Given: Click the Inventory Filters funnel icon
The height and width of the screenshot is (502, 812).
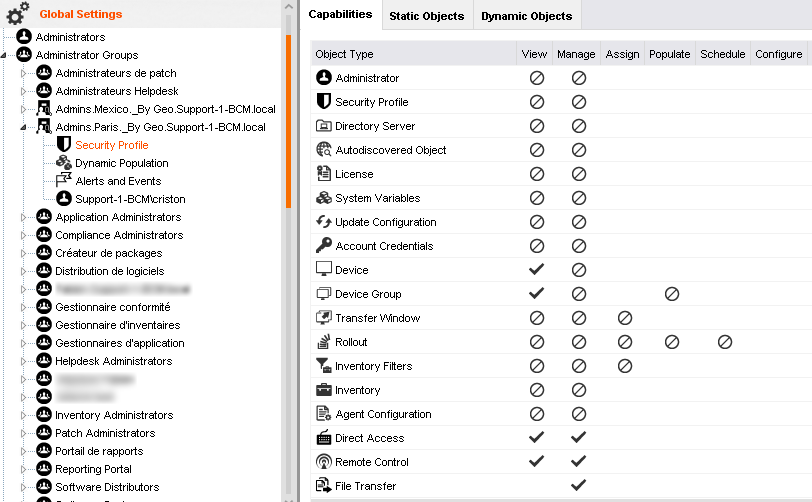Looking at the screenshot, I should [324, 366].
